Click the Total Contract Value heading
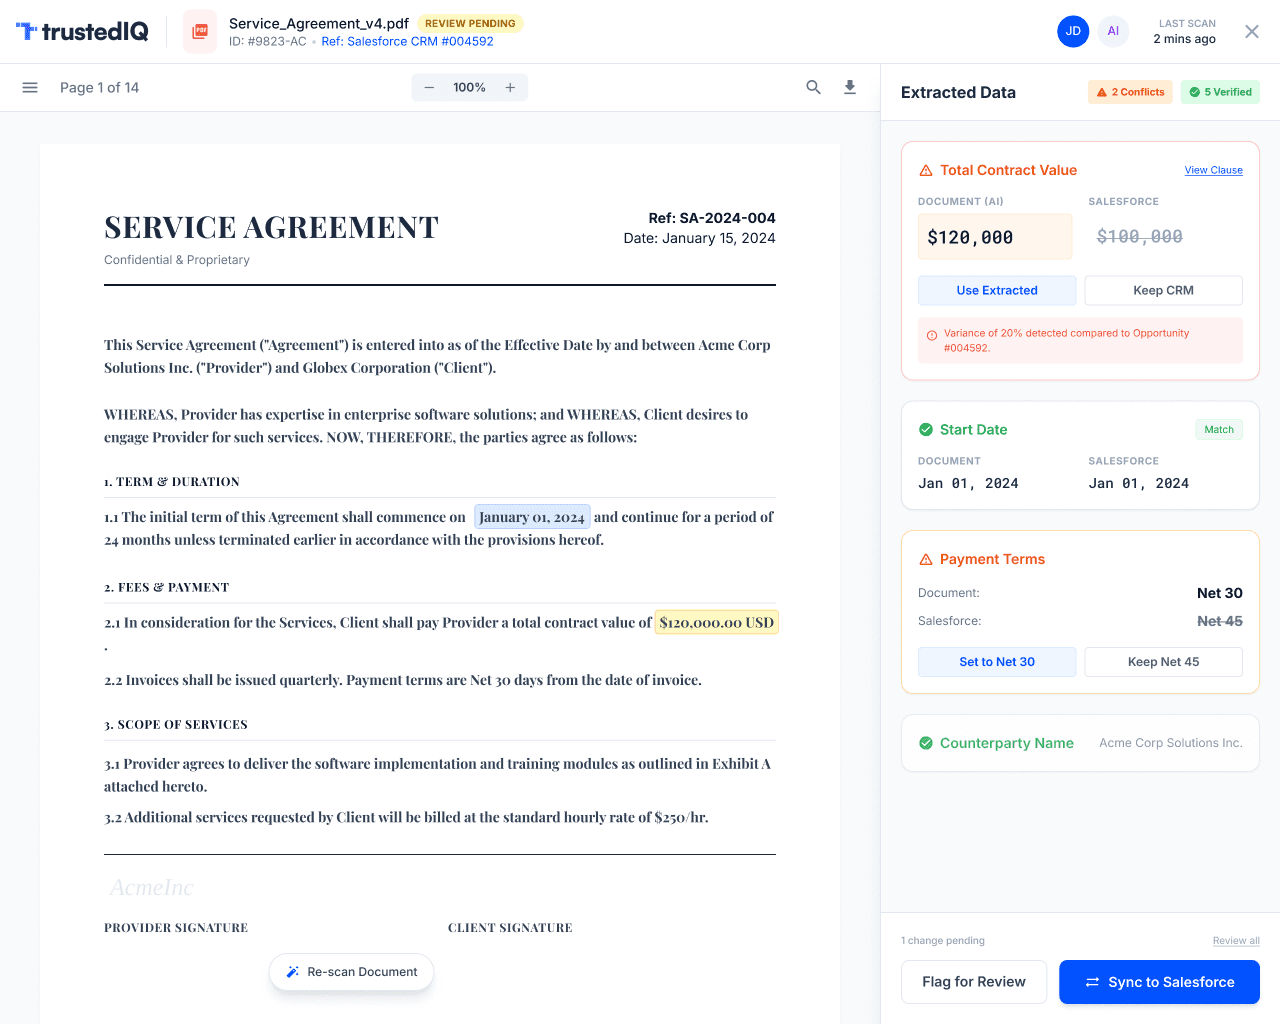Image resolution: width=1280 pixels, height=1024 pixels. tap(1008, 171)
